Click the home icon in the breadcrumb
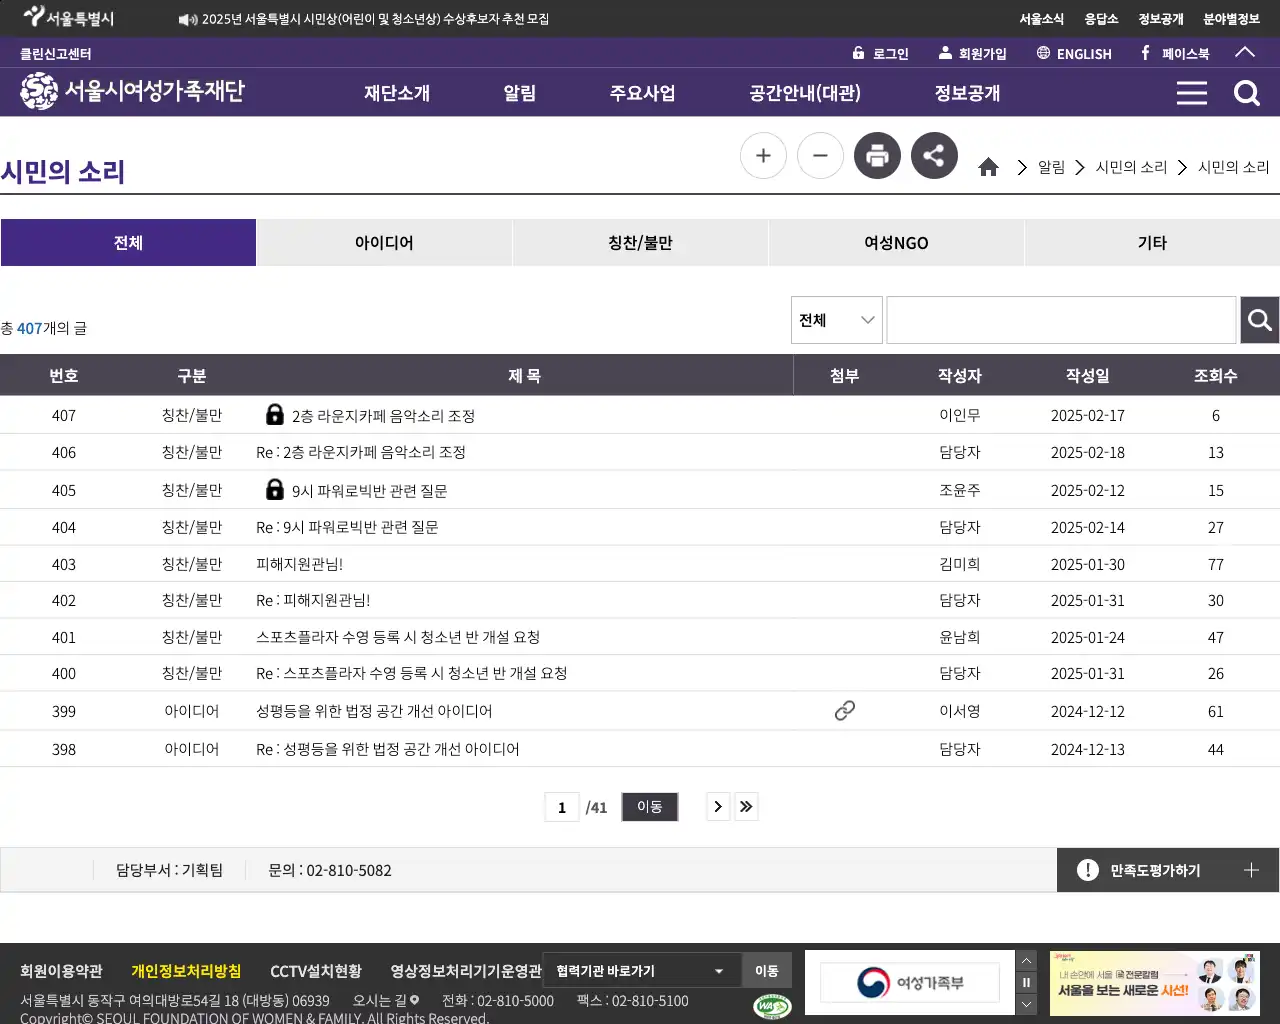 (988, 166)
